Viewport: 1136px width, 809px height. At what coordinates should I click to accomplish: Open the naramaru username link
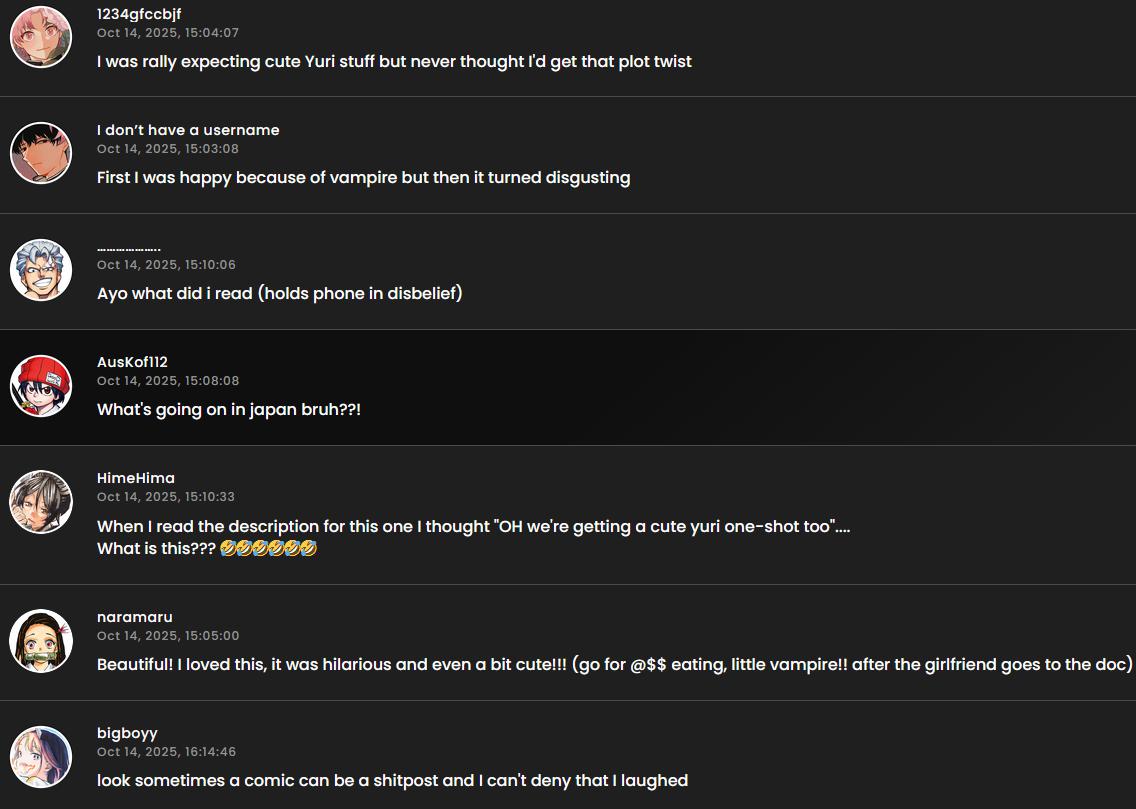pos(134,617)
